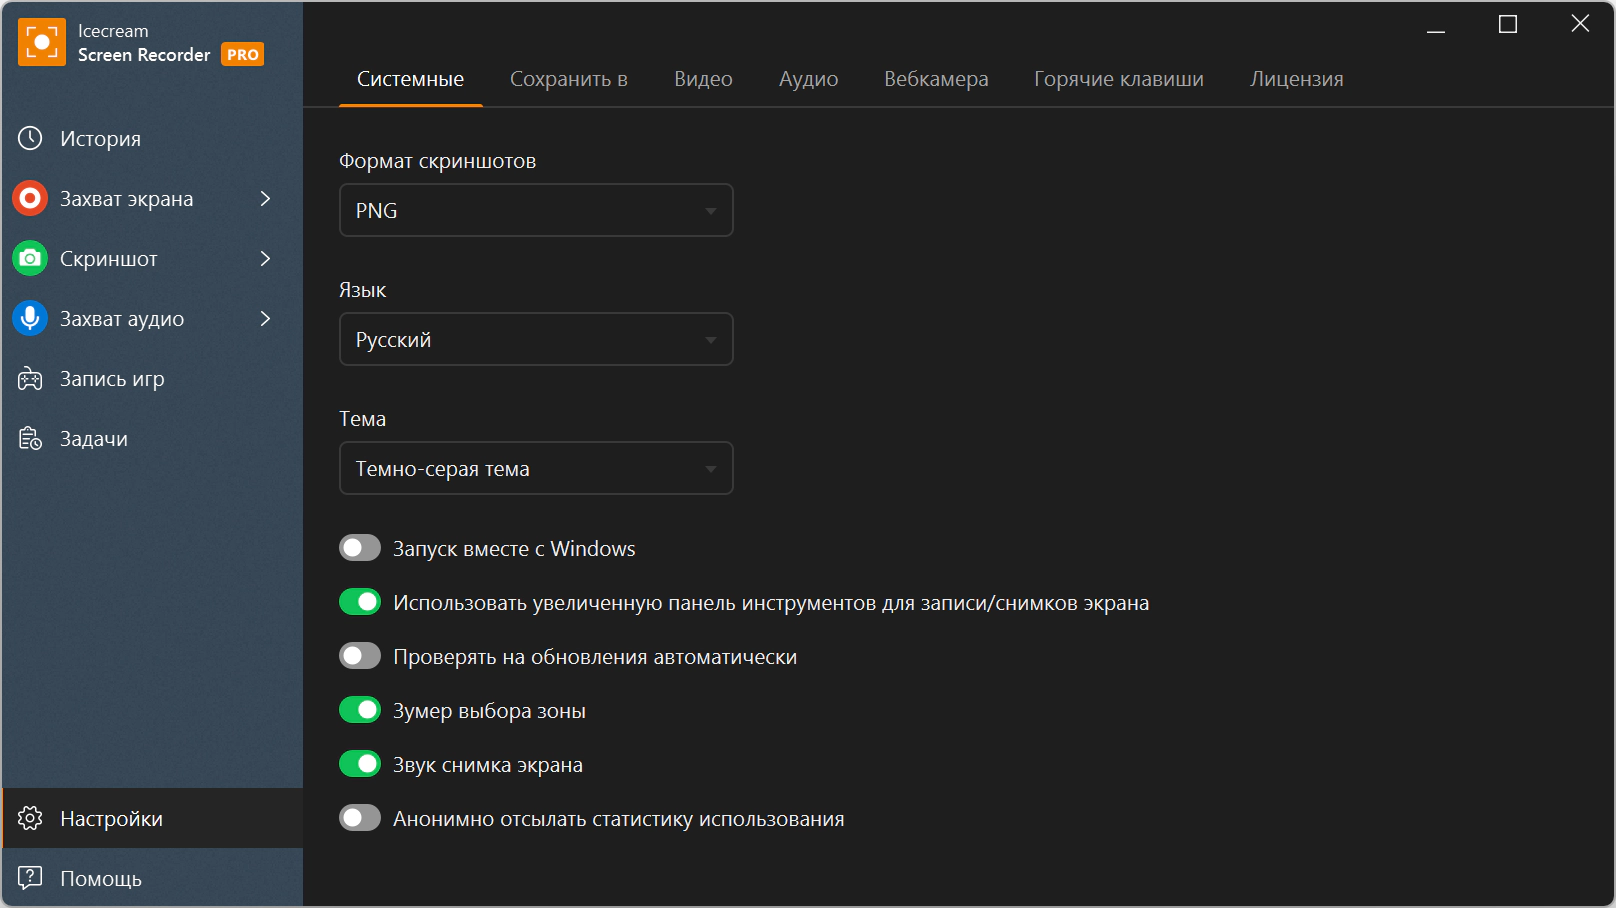This screenshot has width=1616, height=908.
Task: Click the Tasks scheduler icon
Action: (30, 438)
